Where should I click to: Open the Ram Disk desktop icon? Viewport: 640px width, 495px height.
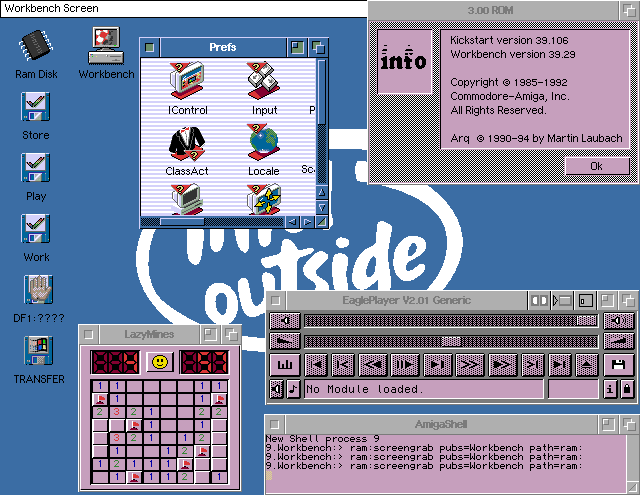[x=36, y=46]
